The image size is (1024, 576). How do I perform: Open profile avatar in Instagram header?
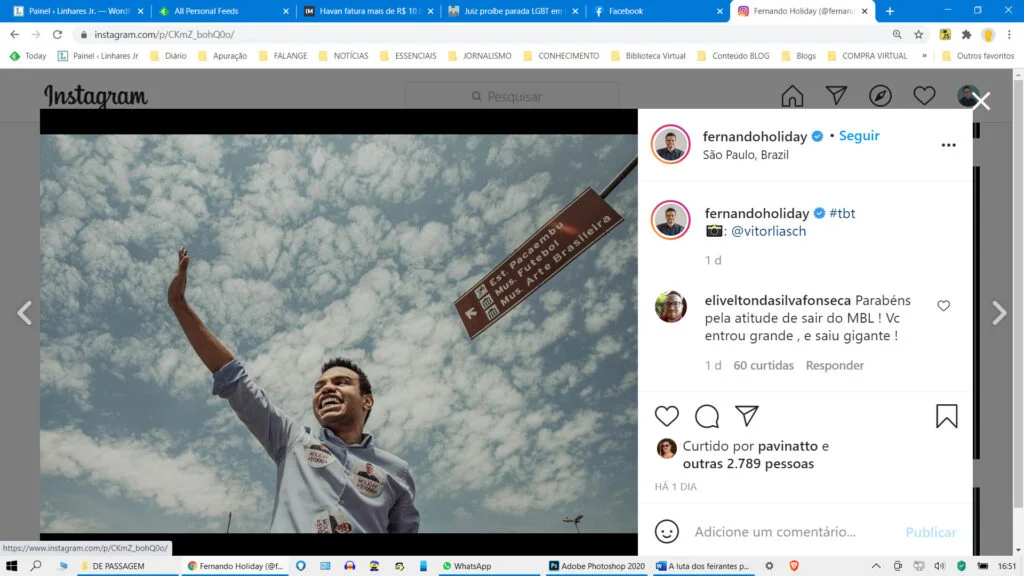[967, 95]
